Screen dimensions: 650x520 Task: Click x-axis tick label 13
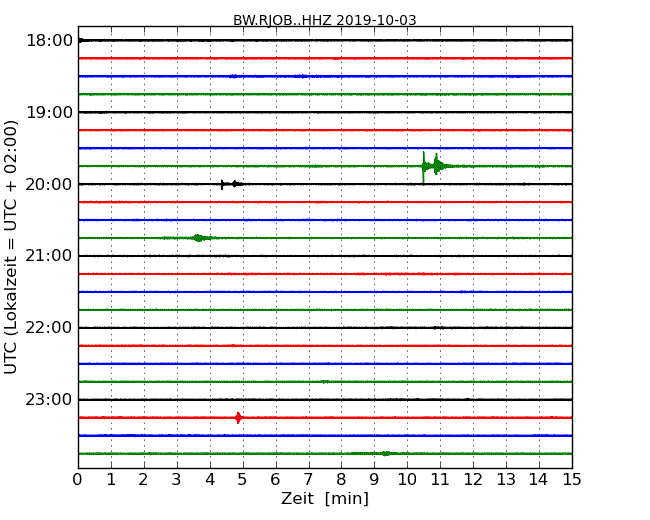click(x=506, y=480)
